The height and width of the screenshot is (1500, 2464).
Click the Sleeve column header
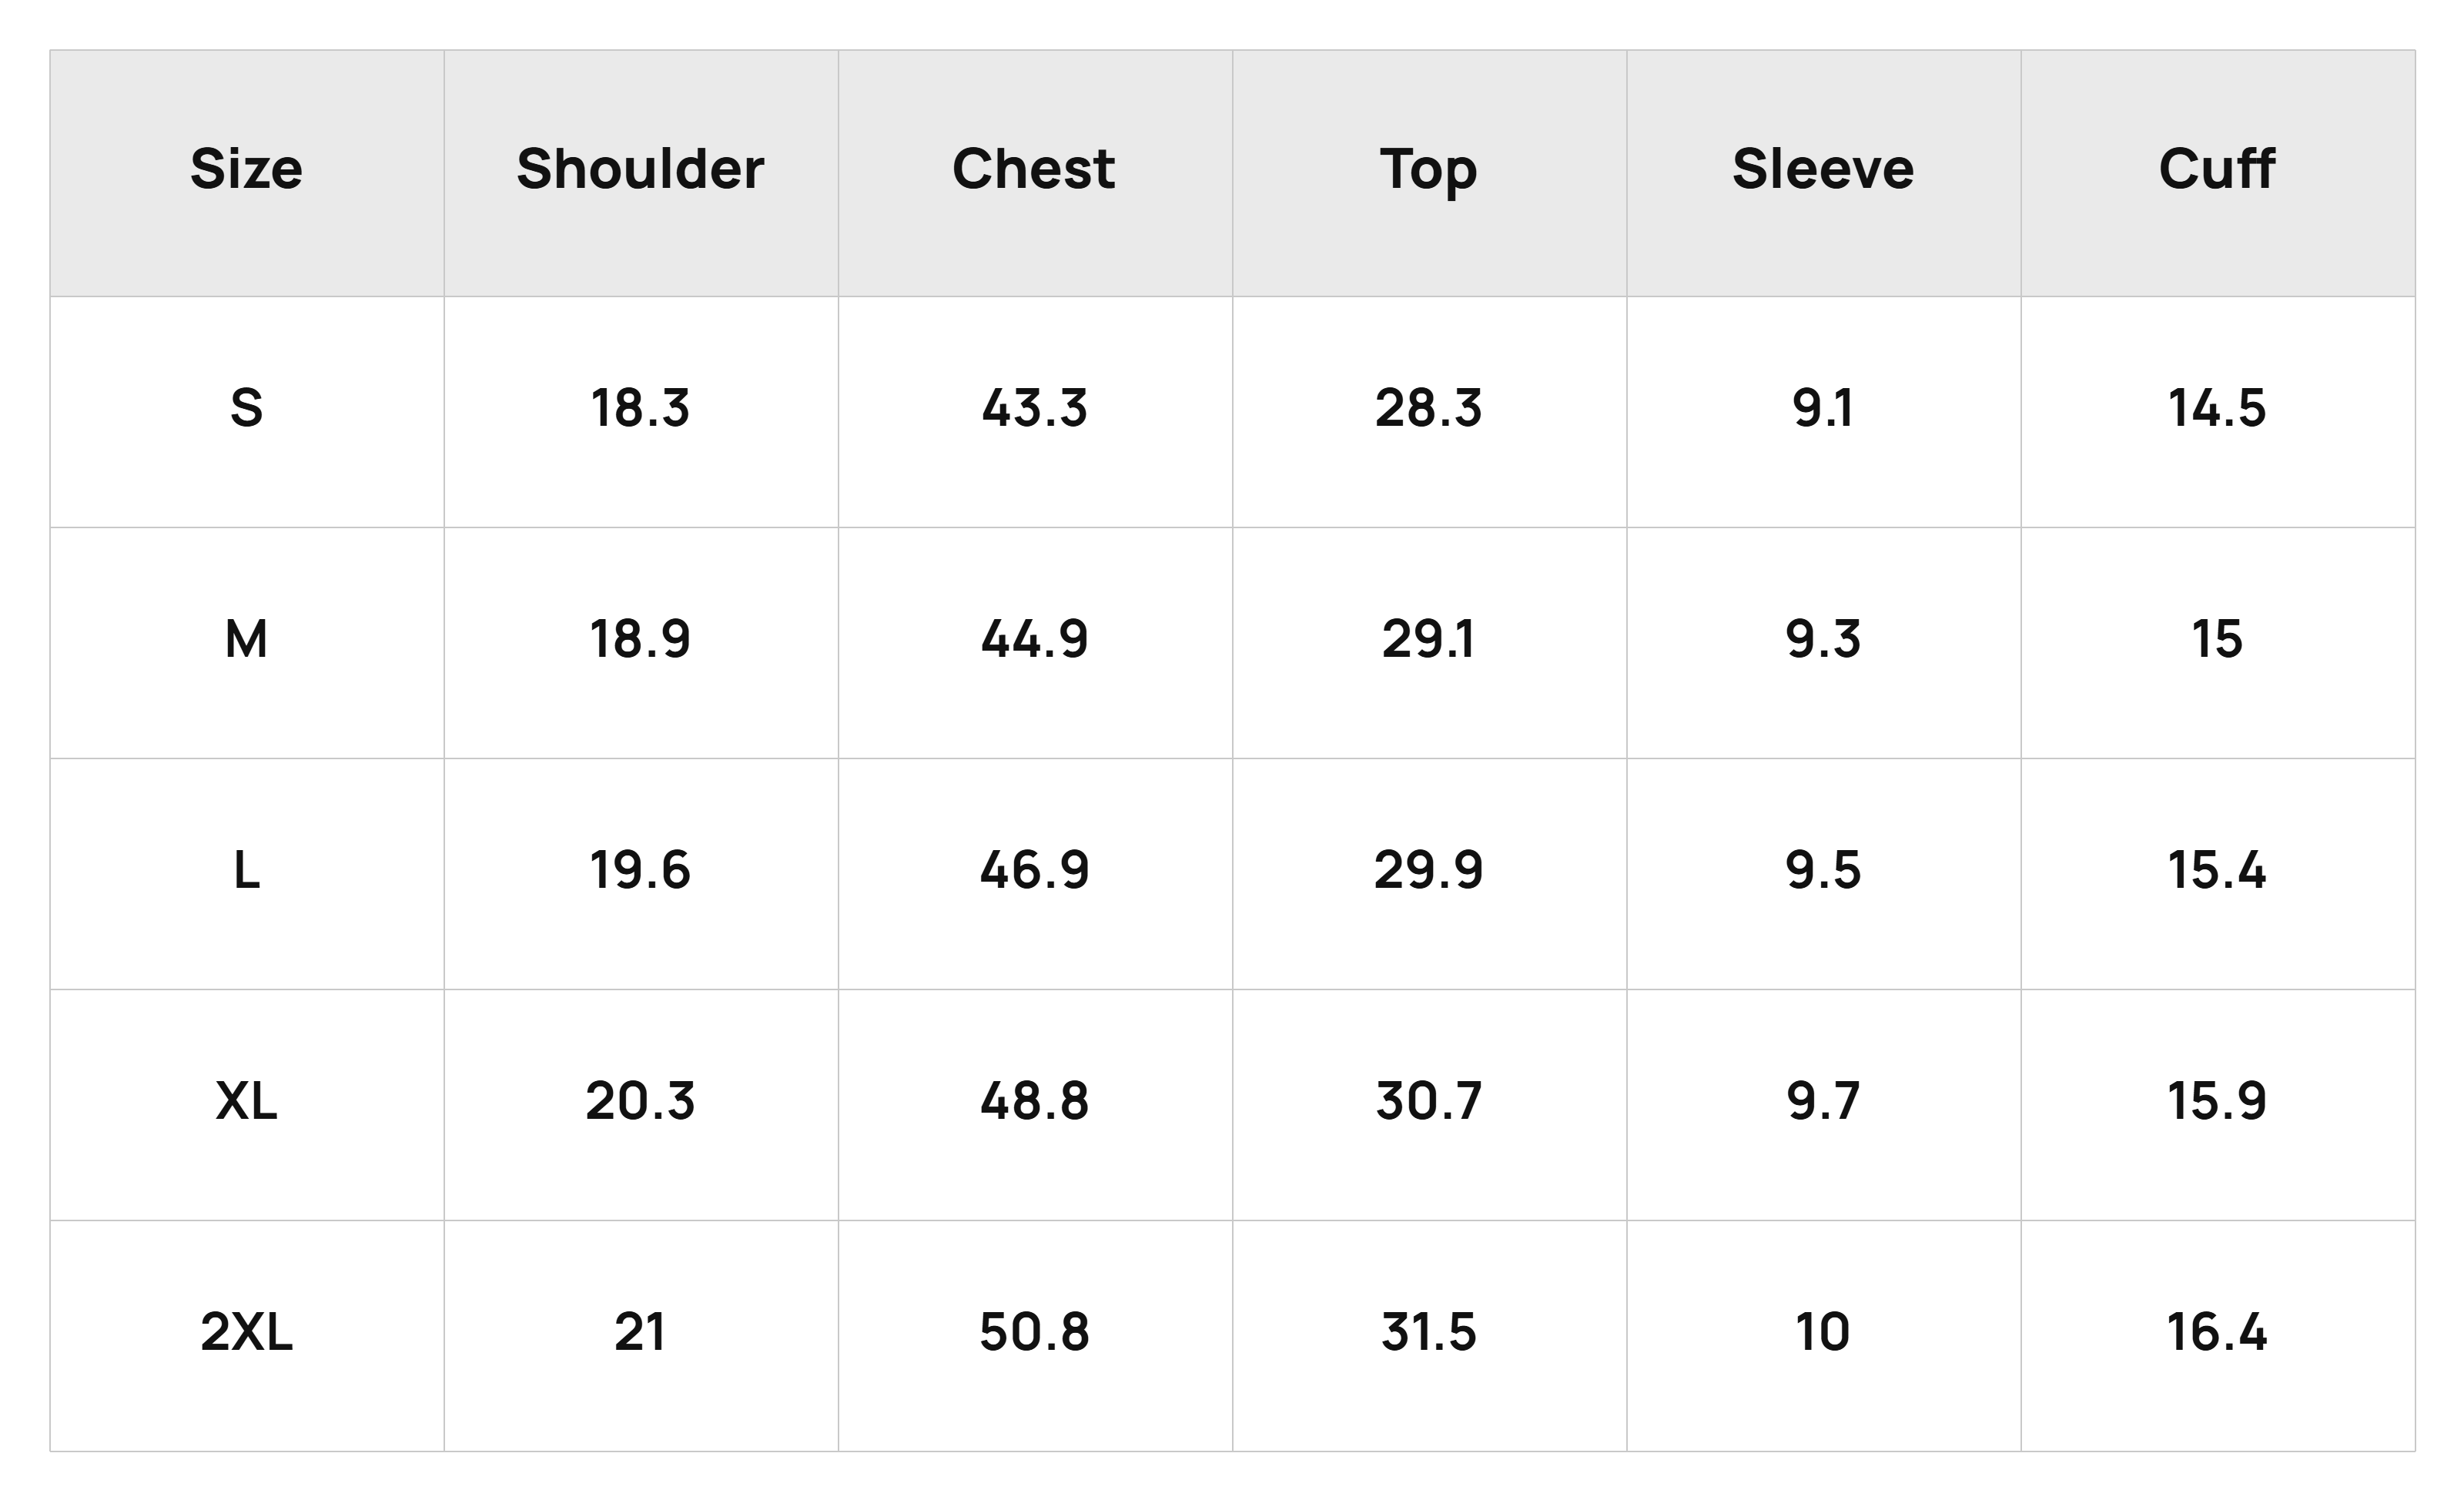pos(1823,168)
